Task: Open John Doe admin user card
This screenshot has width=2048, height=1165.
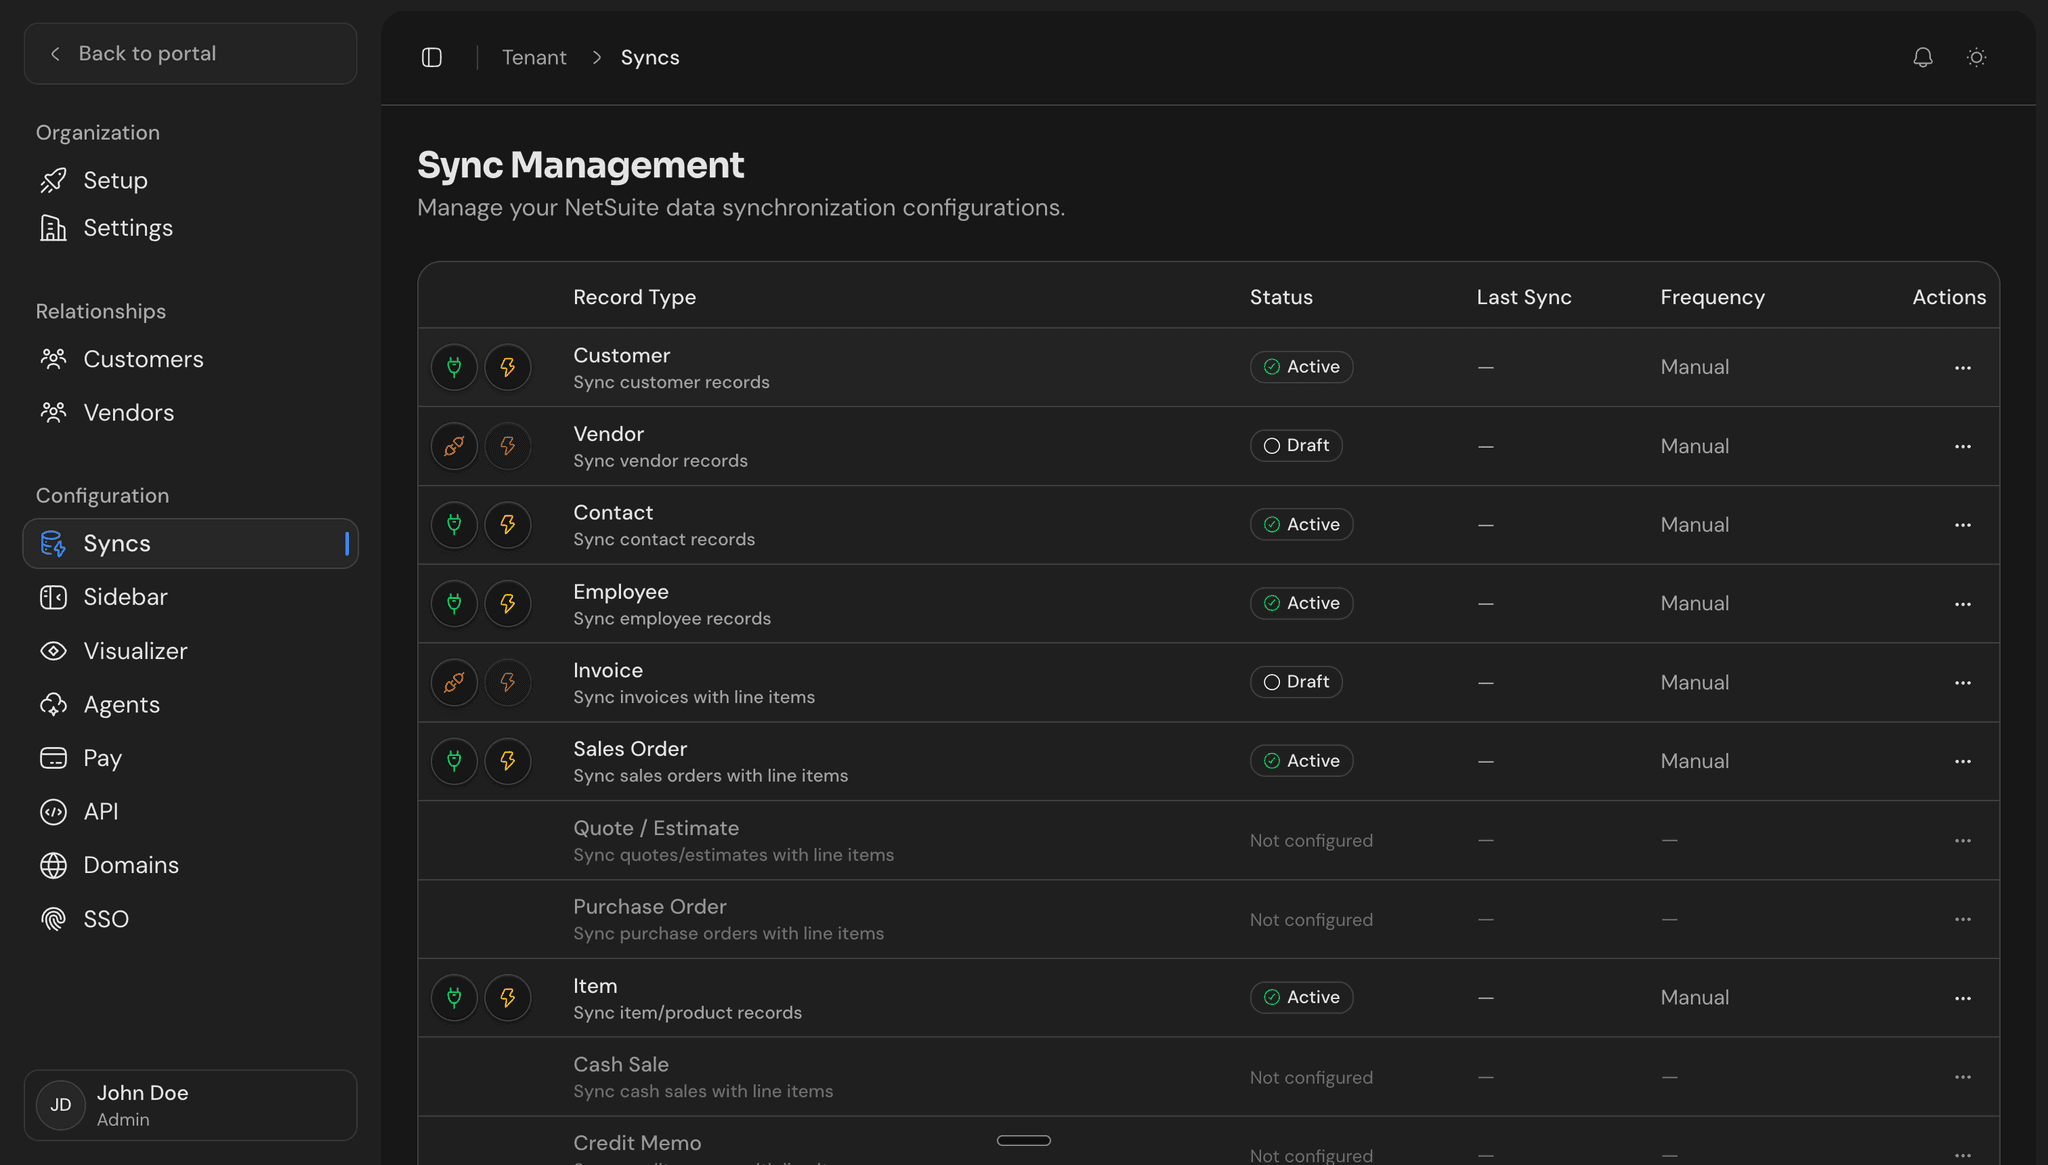Action: (190, 1105)
